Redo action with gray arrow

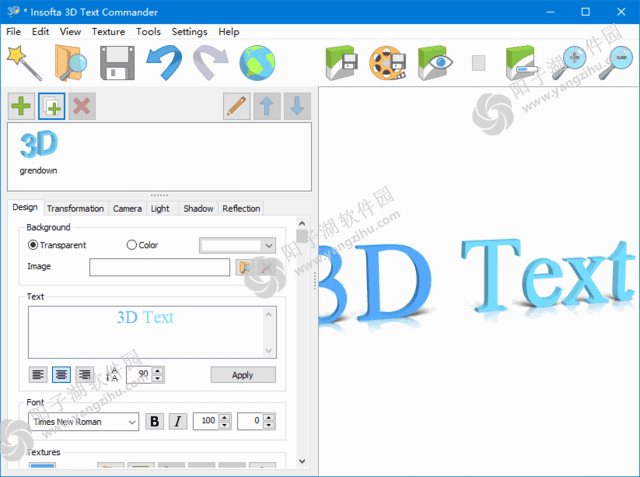[x=211, y=63]
